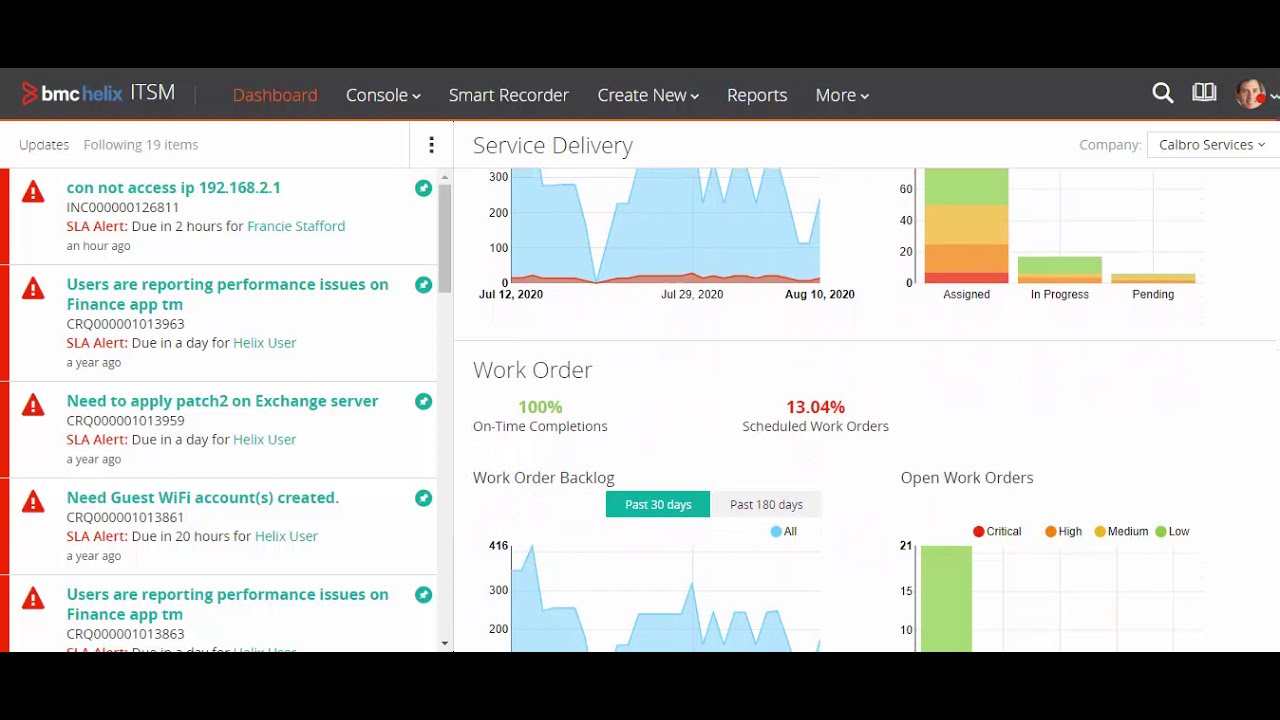Viewport: 1280px width, 720px height.
Task: Click the Pending bar in status chart
Action: 1153,278
